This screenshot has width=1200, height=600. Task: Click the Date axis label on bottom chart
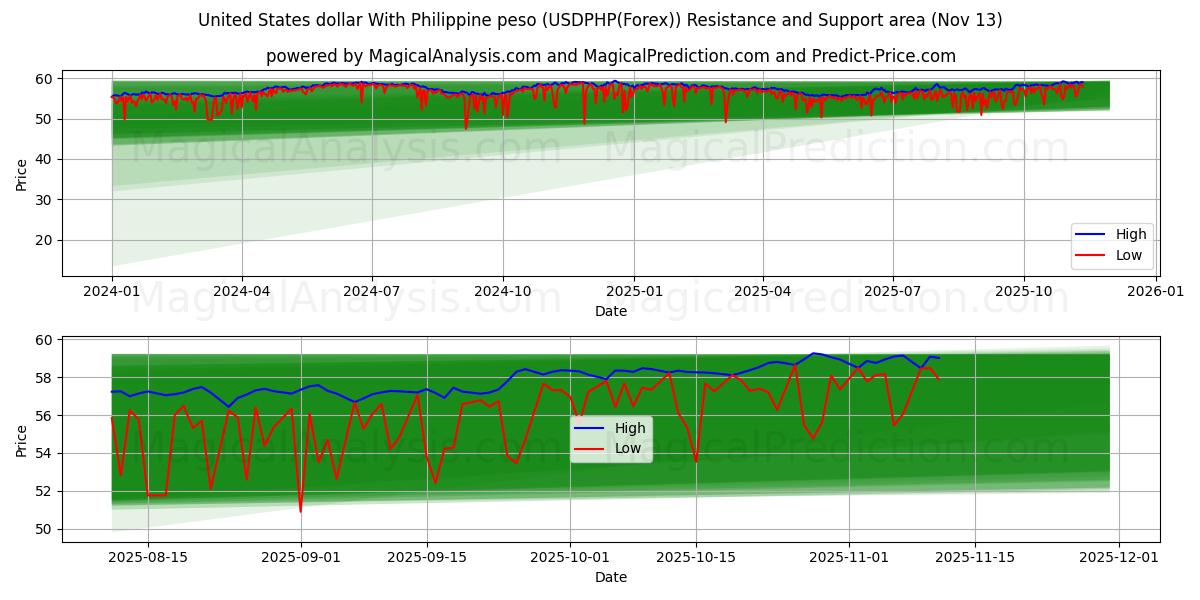click(614, 577)
